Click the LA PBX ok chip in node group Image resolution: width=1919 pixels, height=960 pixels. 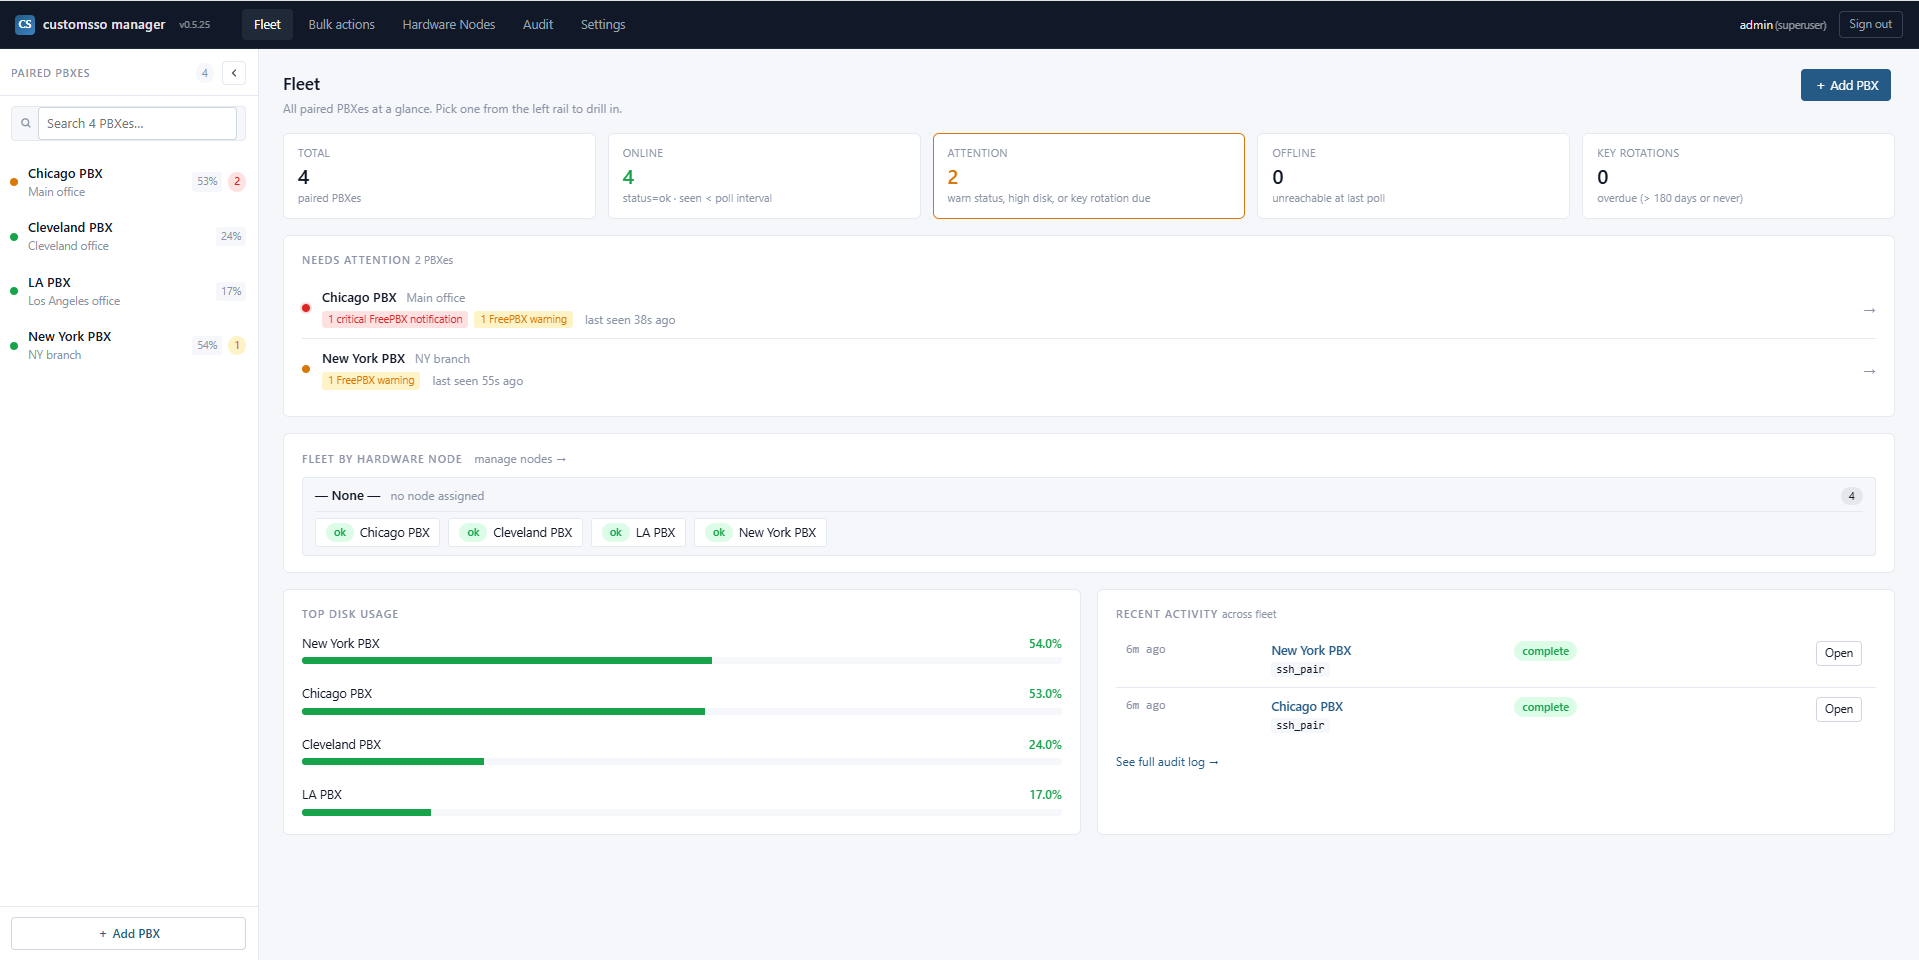tap(638, 533)
